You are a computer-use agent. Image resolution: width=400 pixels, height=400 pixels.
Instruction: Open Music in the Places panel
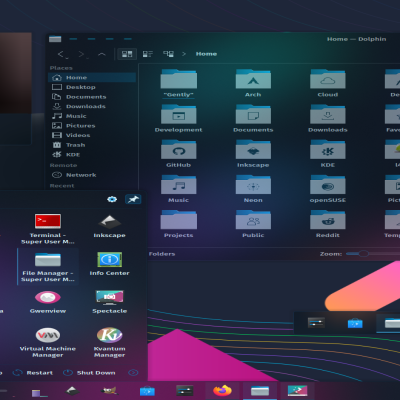pos(92,116)
